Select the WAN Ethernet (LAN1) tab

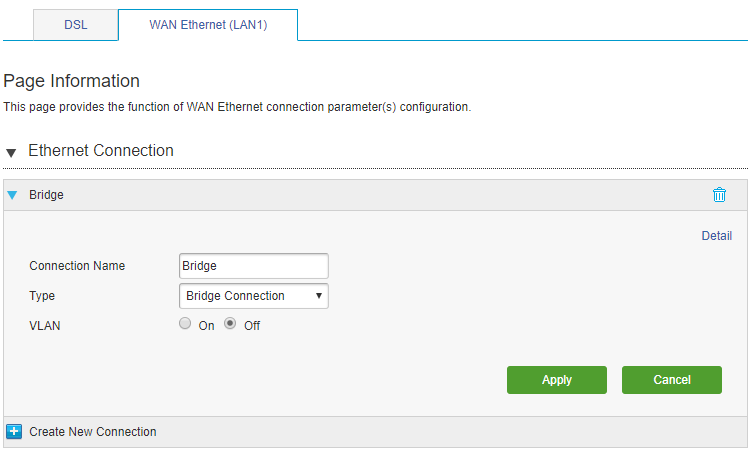(x=208, y=25)
